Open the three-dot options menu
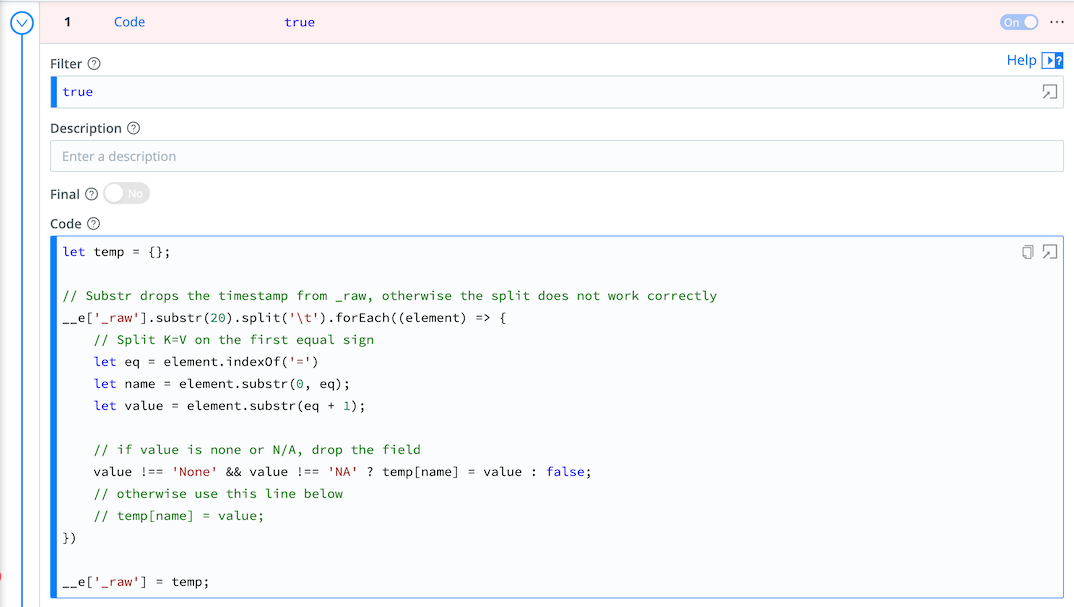The image size is (1074, 607). pos(1056,21)
